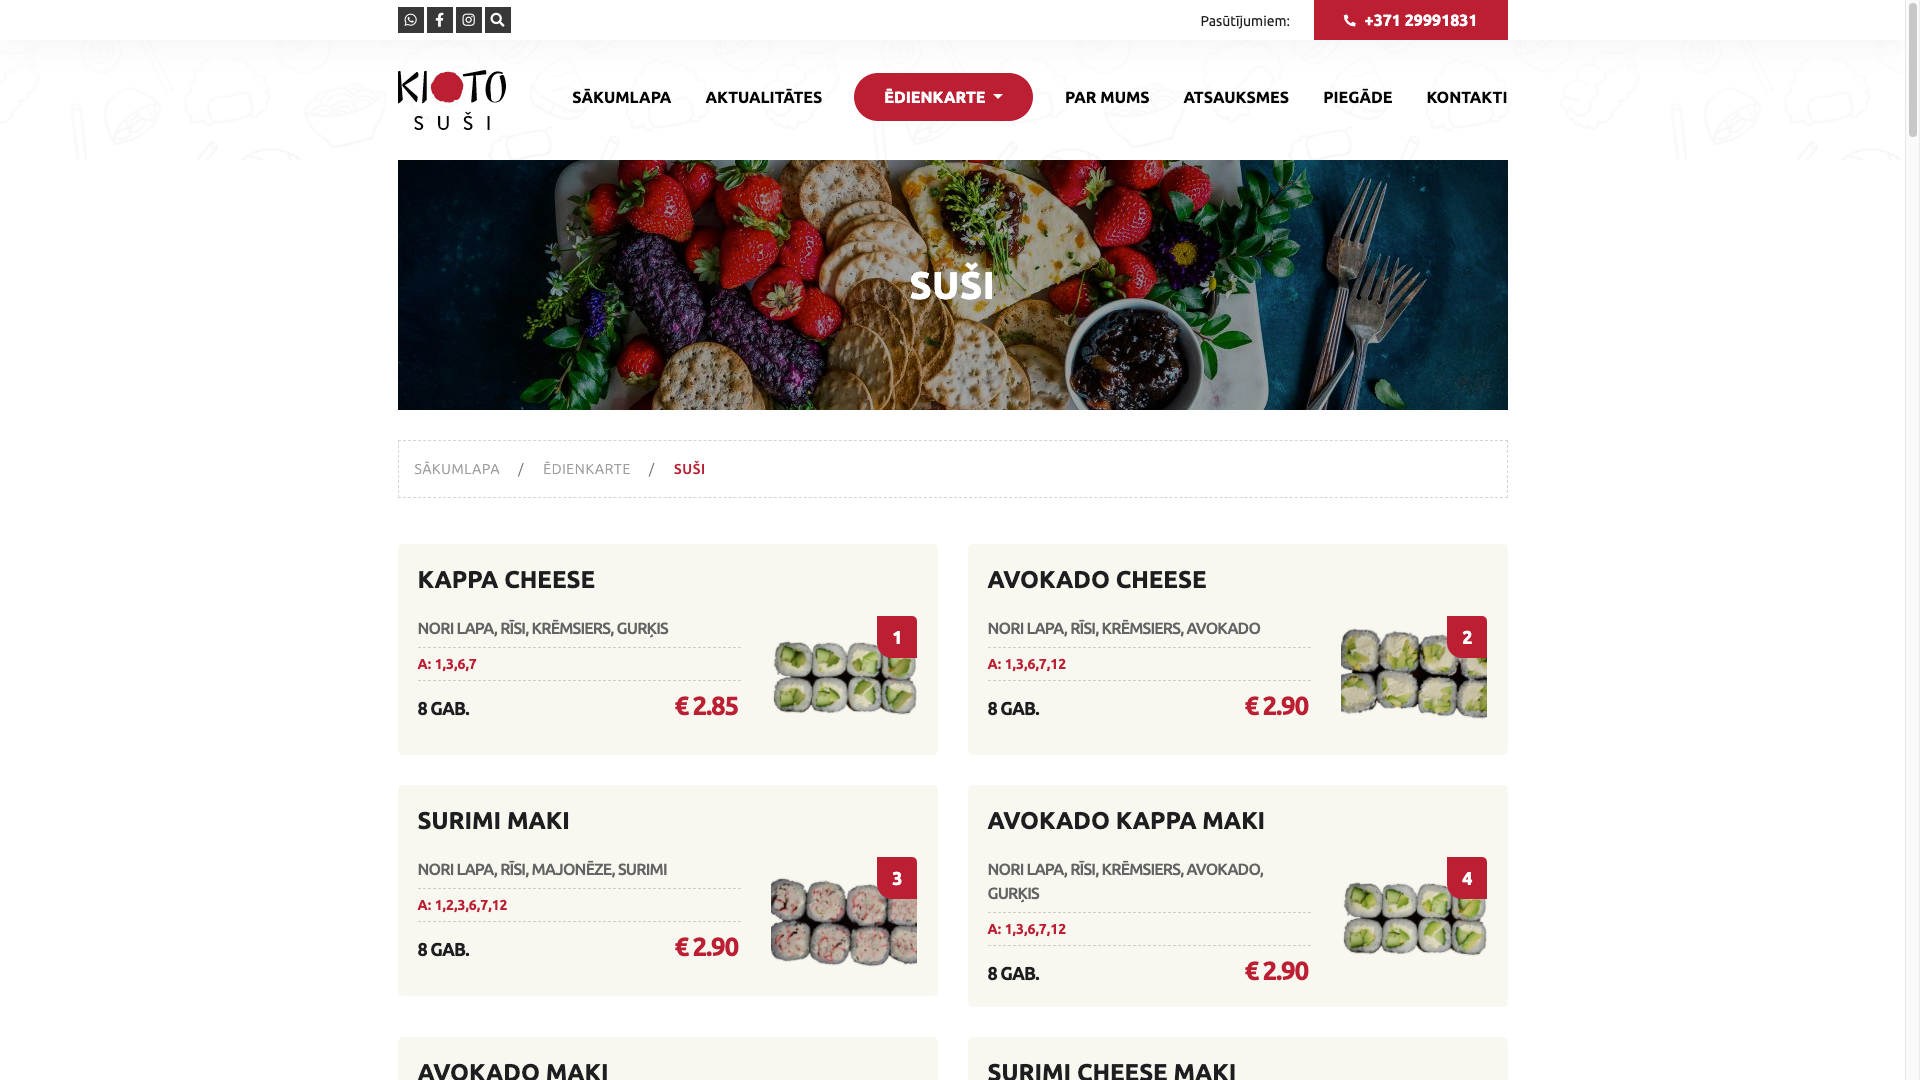Open the Aktualitātes menu item
1920x1080 pixels.
pos(763,97)
